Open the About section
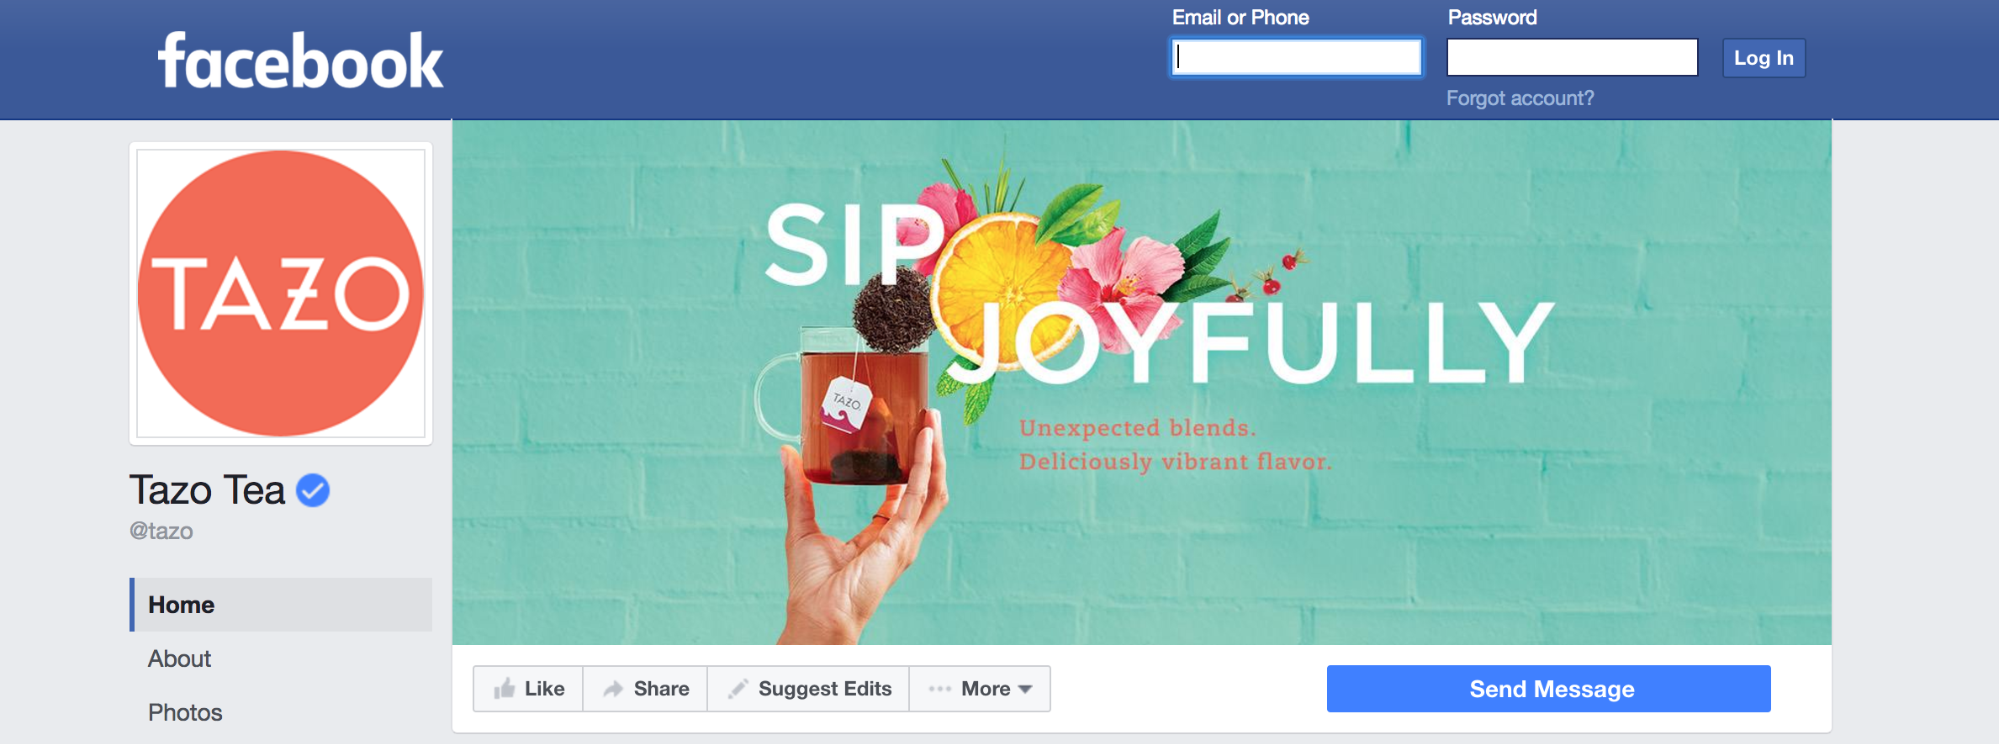1999x745 pixels. pyautogui.click(x=179, y=659)
